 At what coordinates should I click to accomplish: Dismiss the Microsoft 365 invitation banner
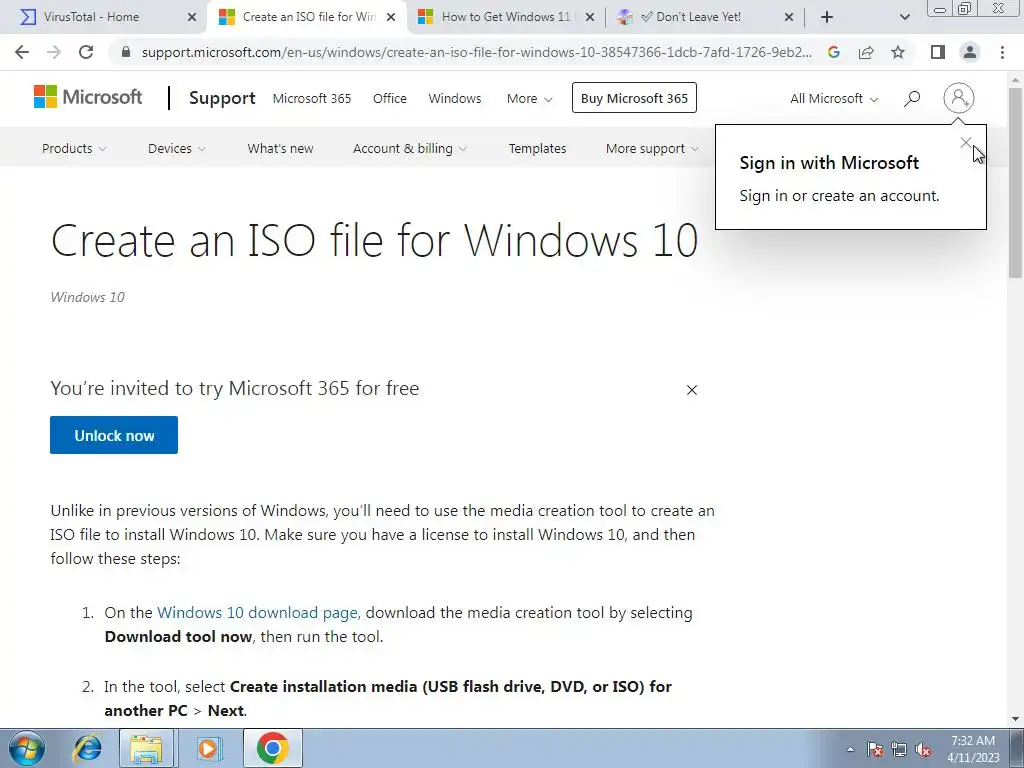pyautogui.click(x=692, y=390)
